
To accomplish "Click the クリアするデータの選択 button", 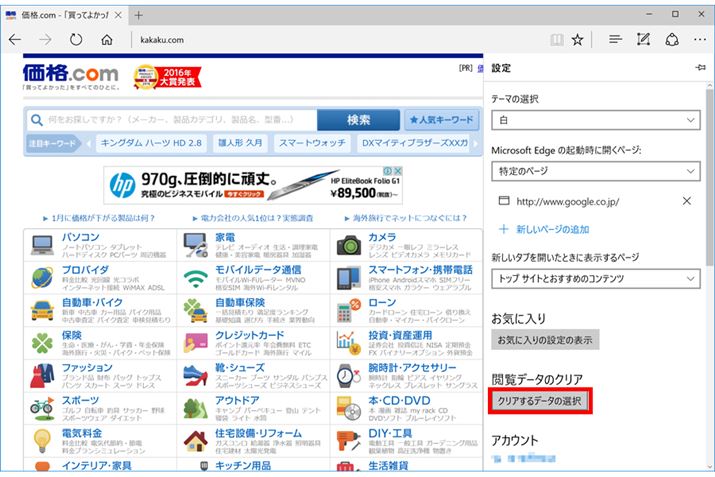I will coord(540,401).
